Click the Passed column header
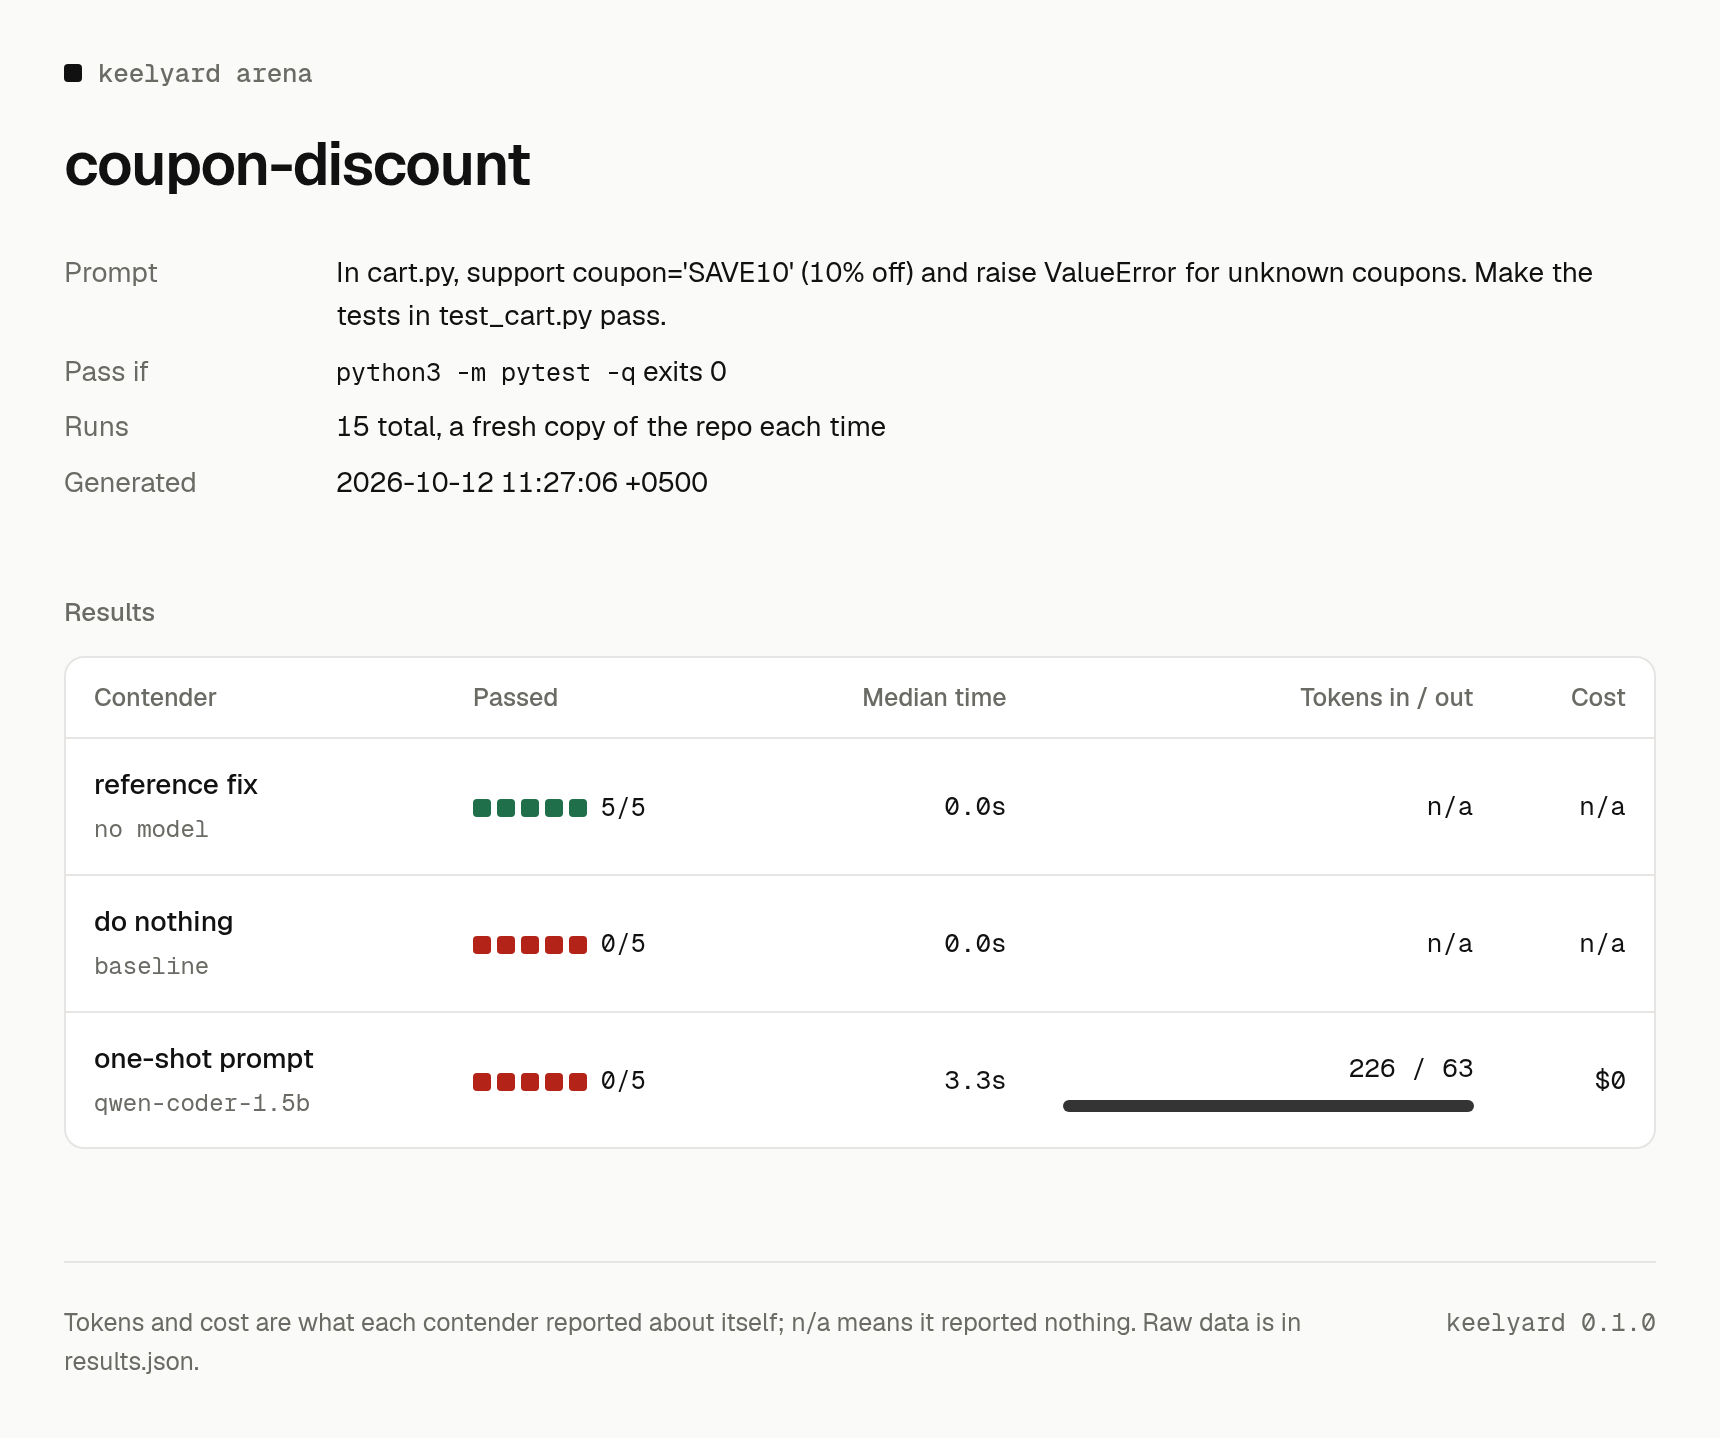 pos(515,698)
